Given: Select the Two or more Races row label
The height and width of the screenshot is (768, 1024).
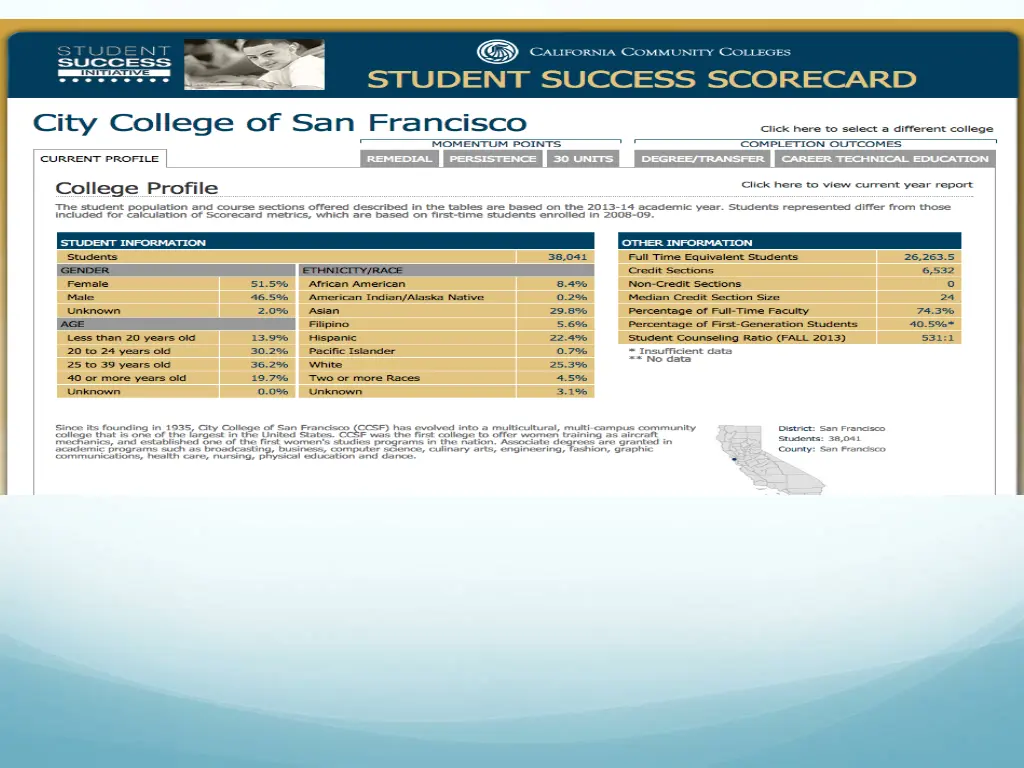Looking at the screenshot, I should coord(364,377).
